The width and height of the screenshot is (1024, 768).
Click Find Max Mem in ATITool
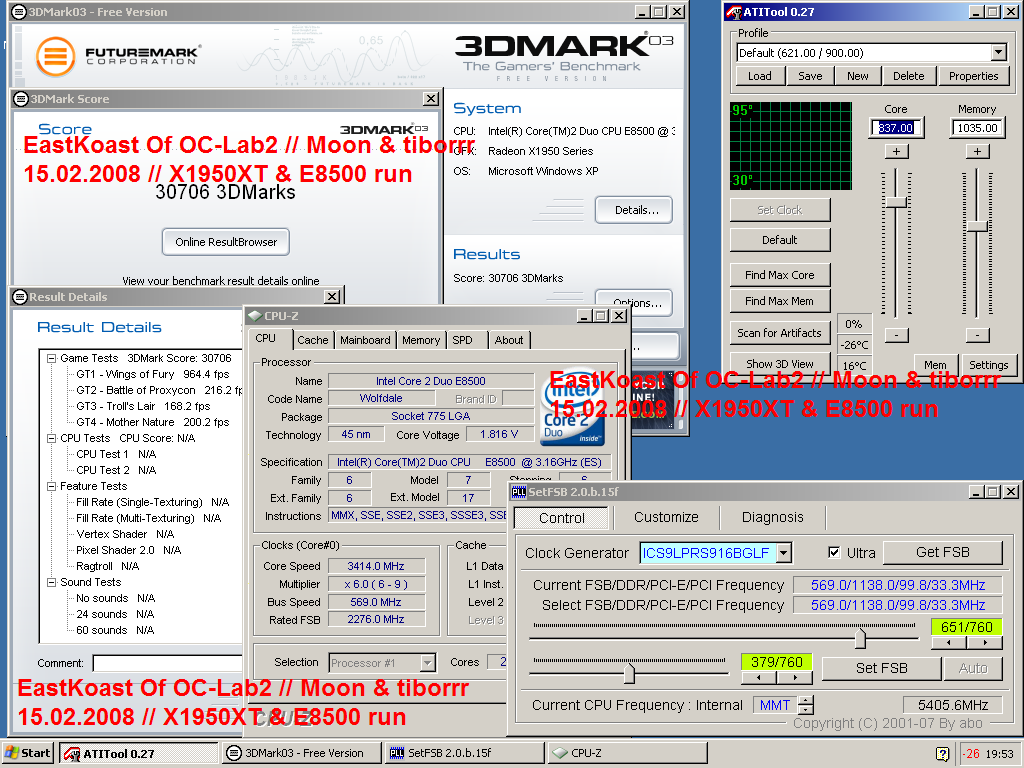pyautogui.click(x=780, y=301)
